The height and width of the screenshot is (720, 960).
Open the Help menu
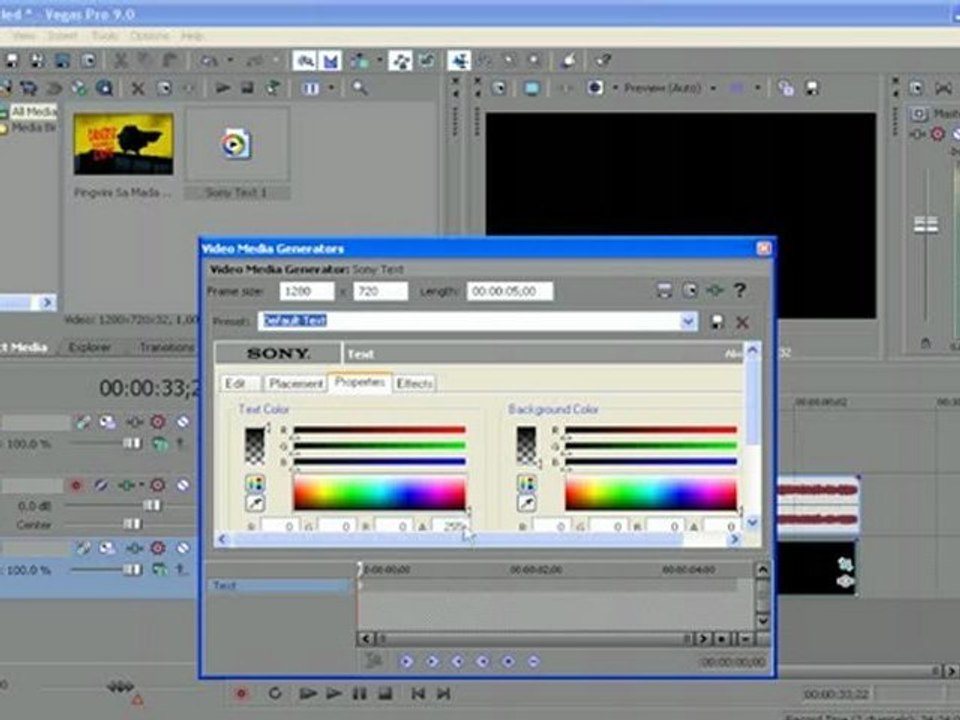(192, 36)
